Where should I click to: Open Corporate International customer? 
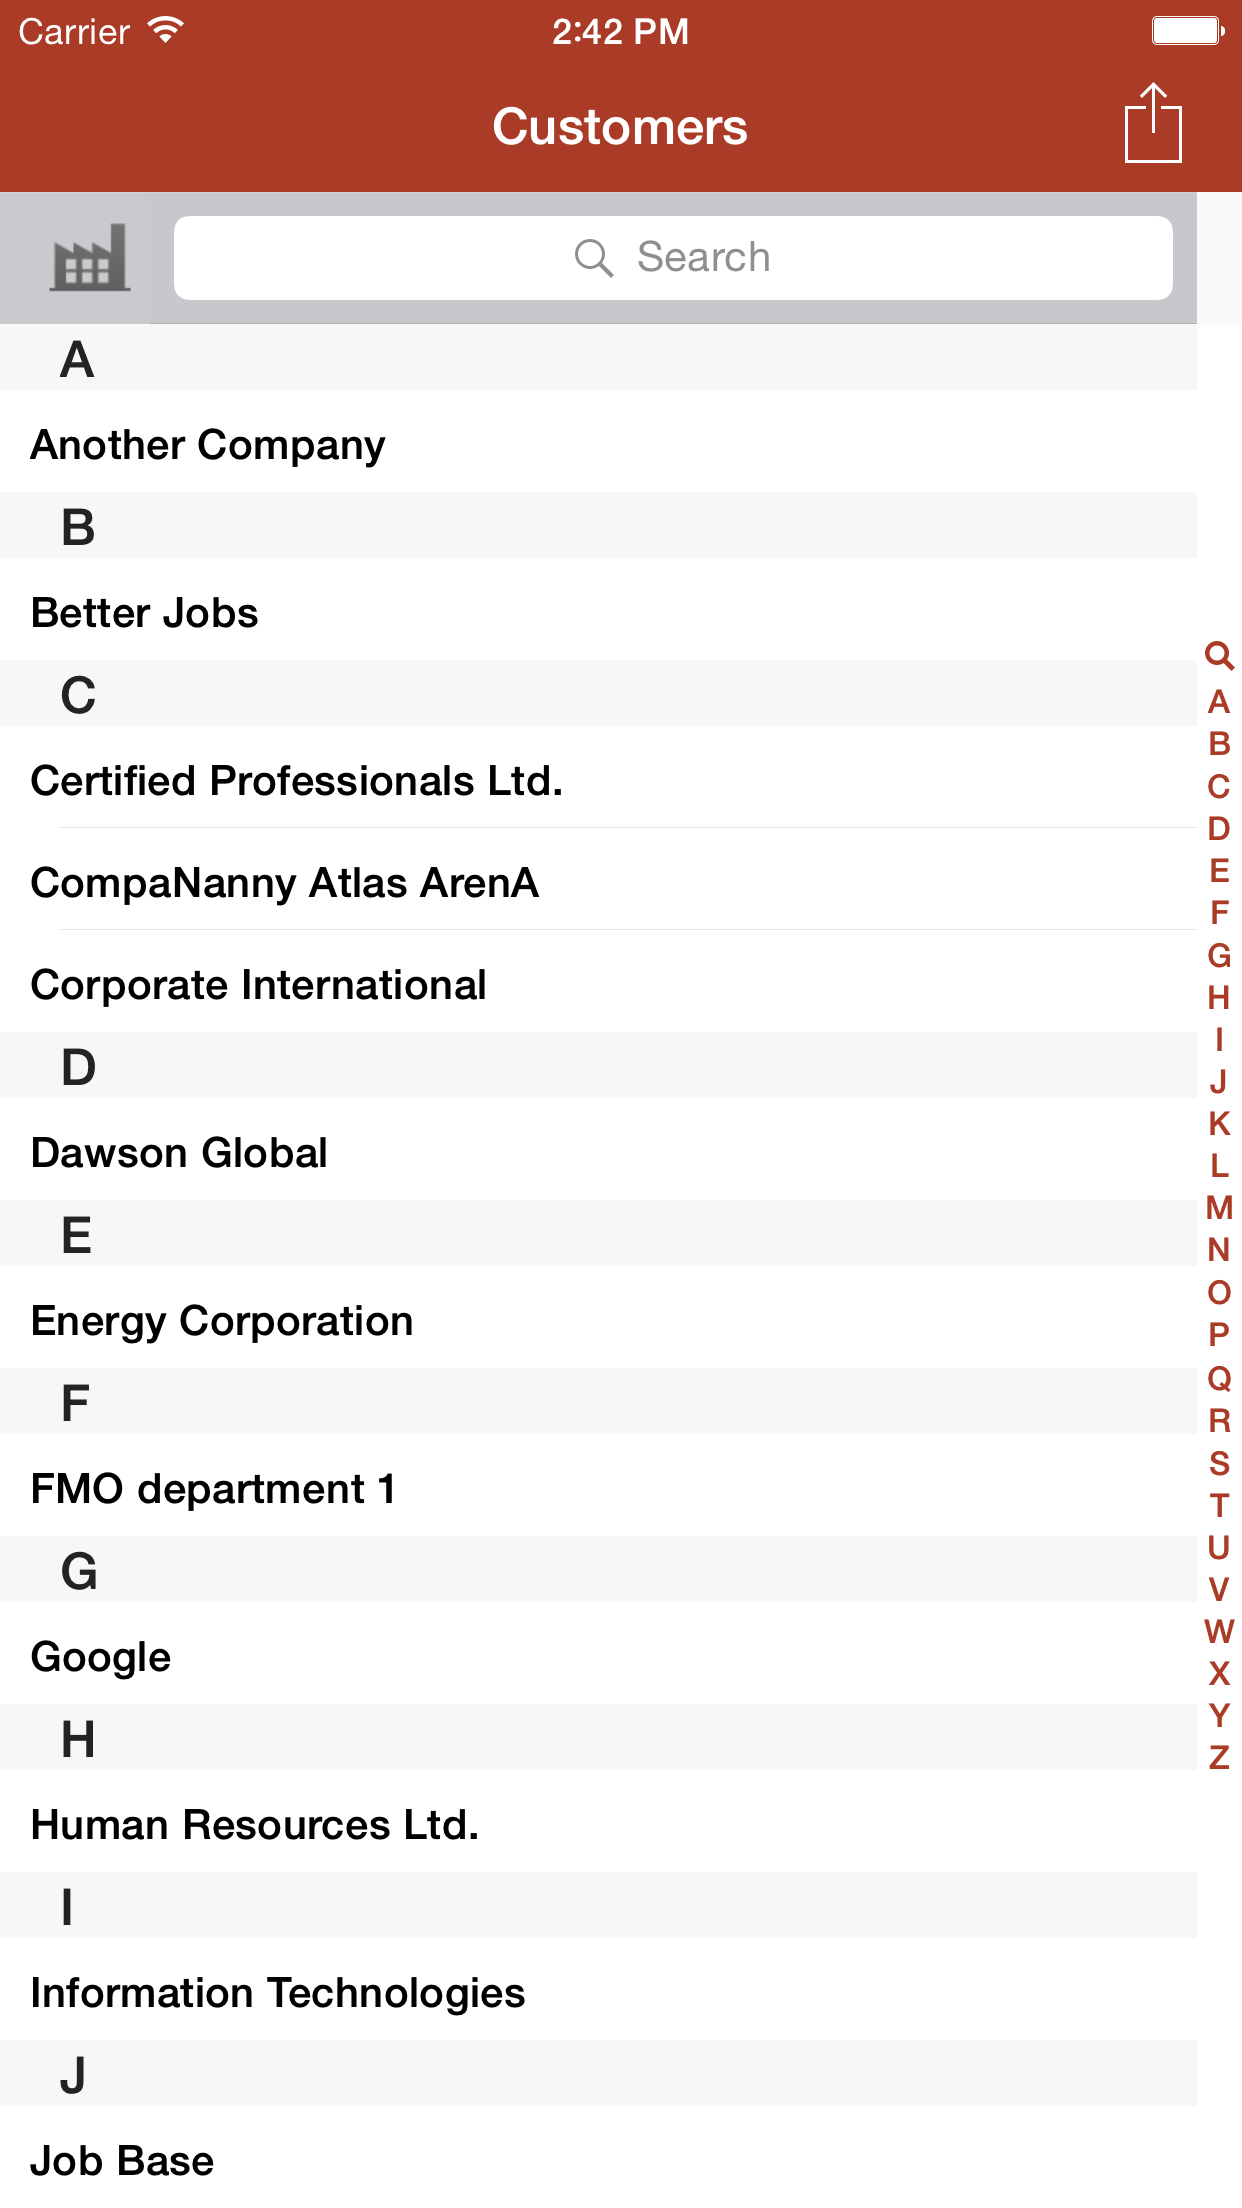[x=259, y=985]
